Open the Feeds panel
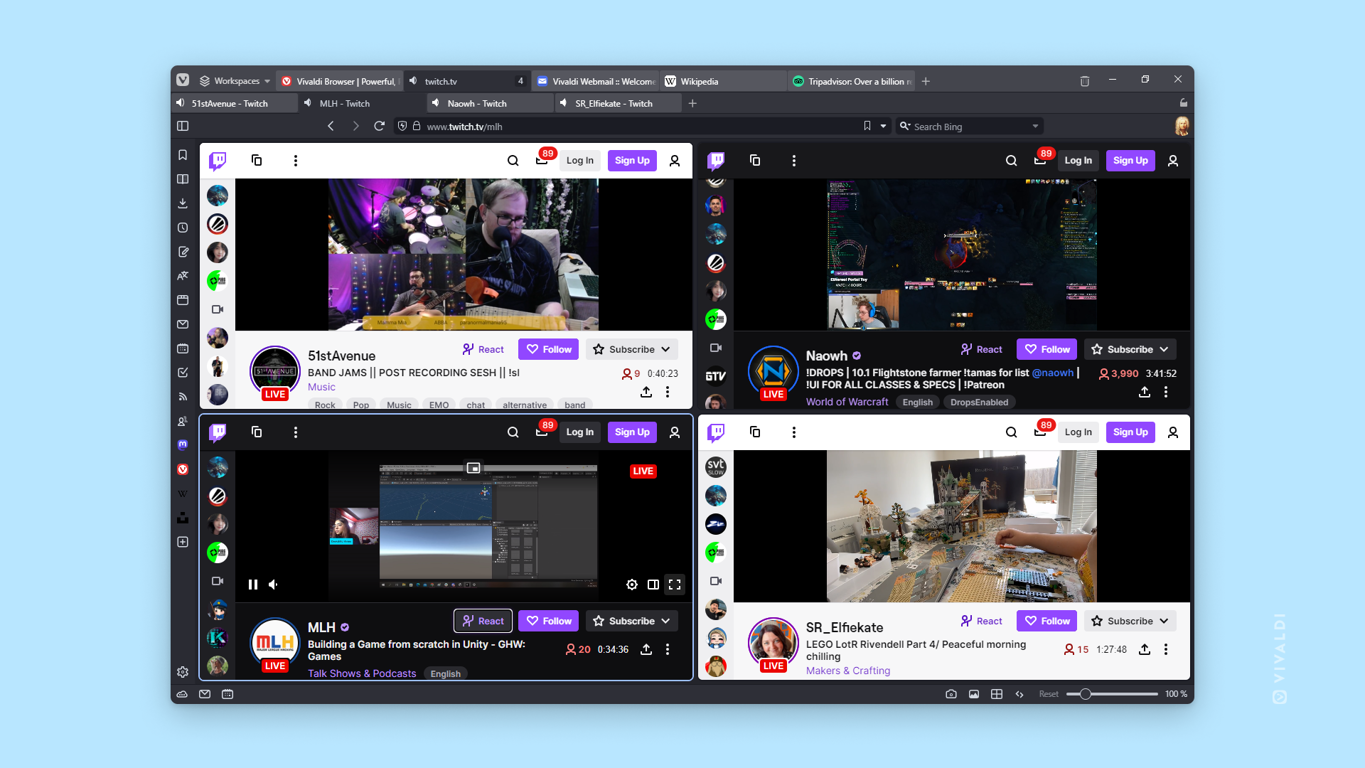This screenshot has height=768, width=1365. coord(183,397)
